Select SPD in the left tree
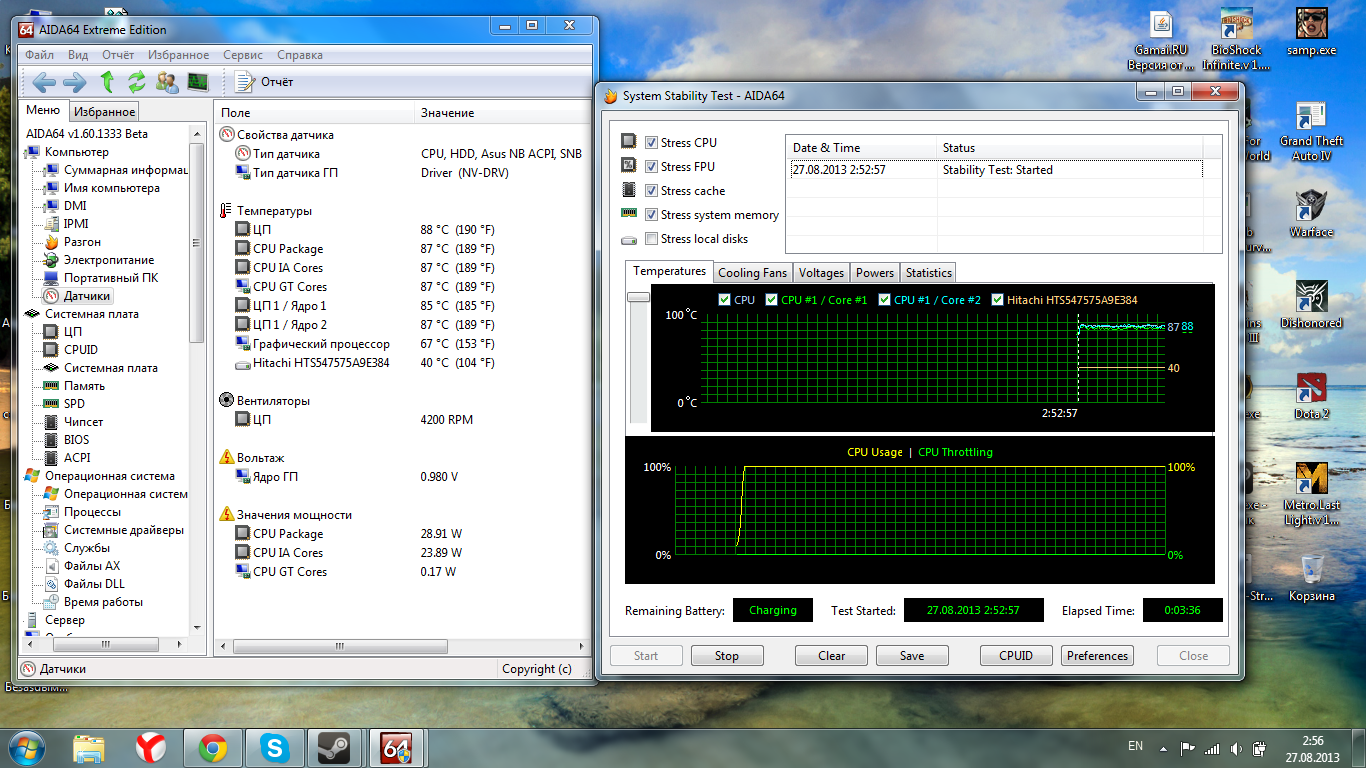 [74, 404]
